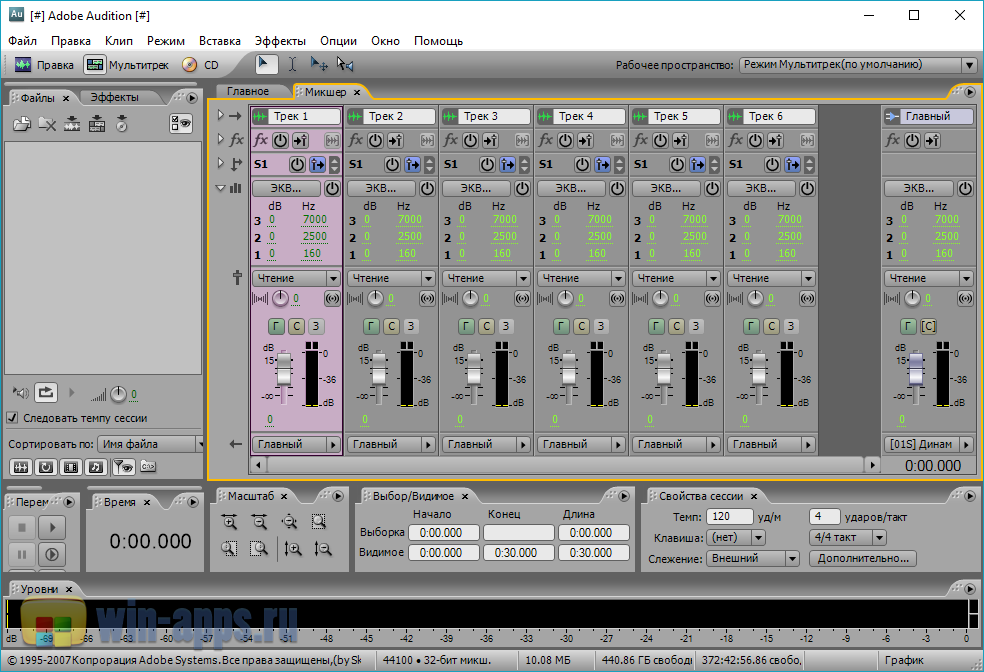Screen dimensions: 984x672
Task: Click the Zoom In Horizontally icon
Action: point(230,521)
